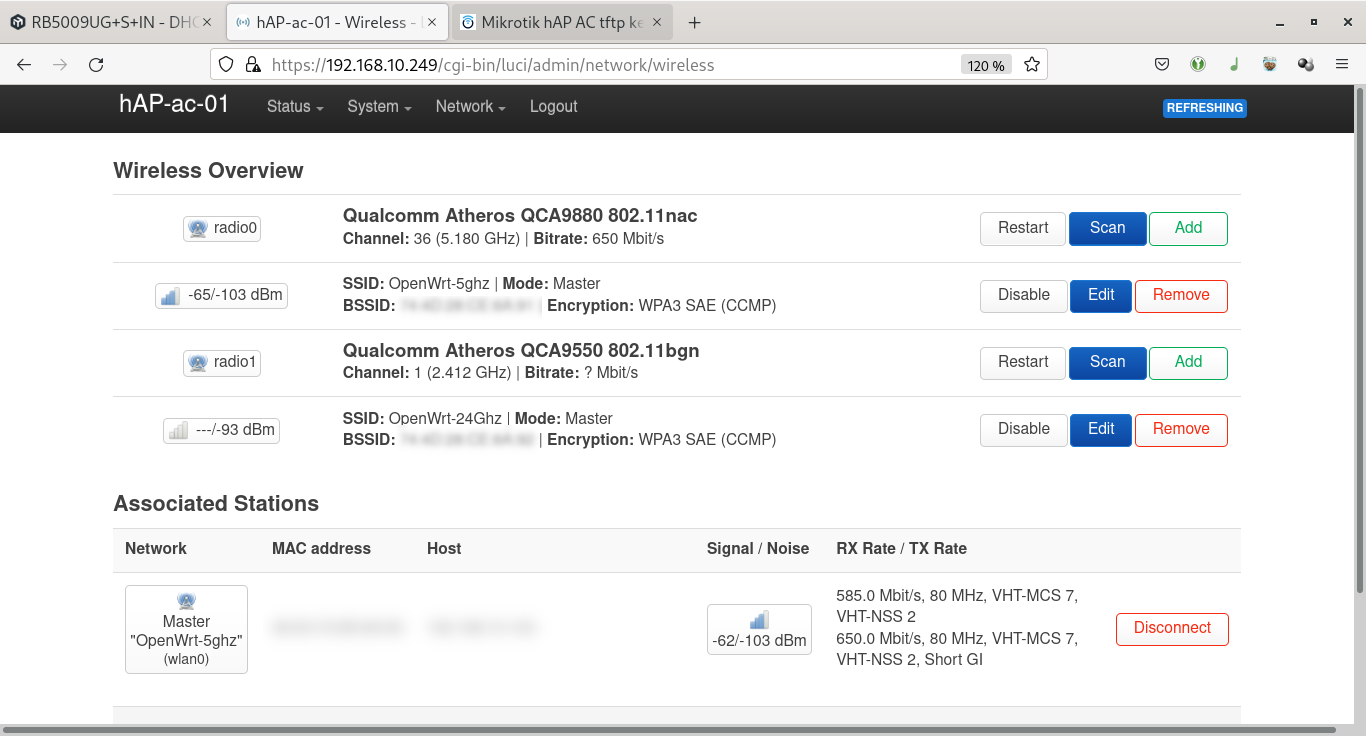Click the Qualcomm Atheros QCA9550 802.11bgn title
Screen dimensions: 1366x736
pyautogui.click(x=521, y=351)
